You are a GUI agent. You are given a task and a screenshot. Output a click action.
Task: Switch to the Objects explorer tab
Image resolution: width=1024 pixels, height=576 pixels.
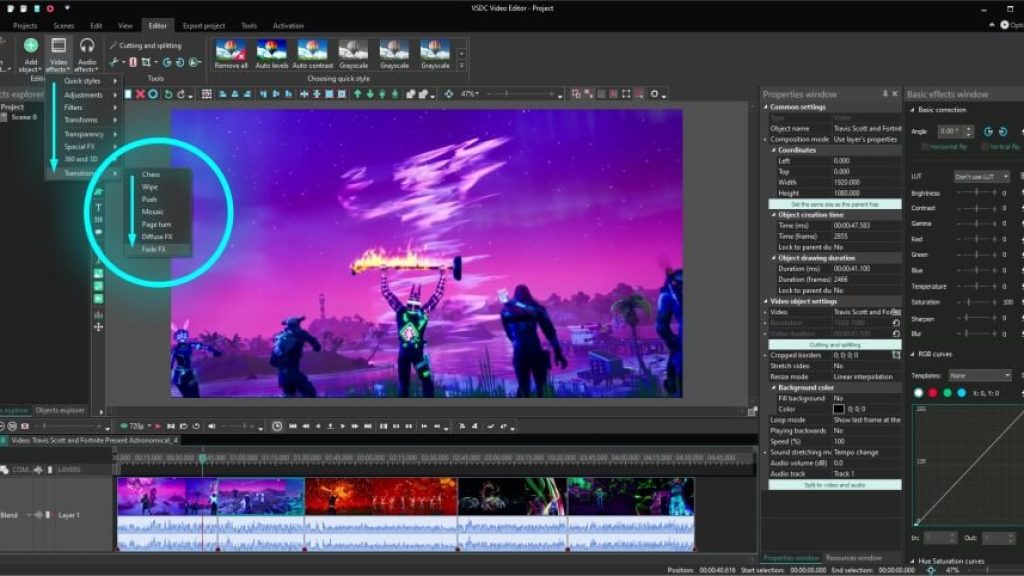pyautogui.click(x=60, y=411)
